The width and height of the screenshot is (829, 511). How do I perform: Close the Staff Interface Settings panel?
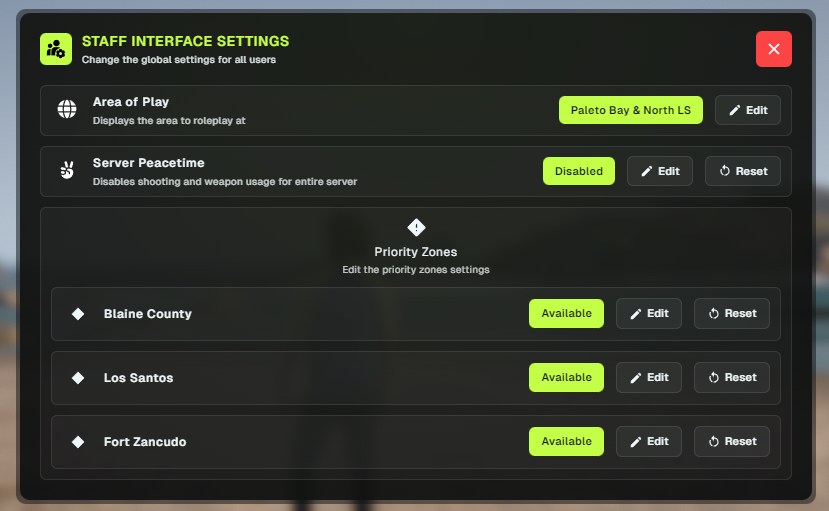773,49
